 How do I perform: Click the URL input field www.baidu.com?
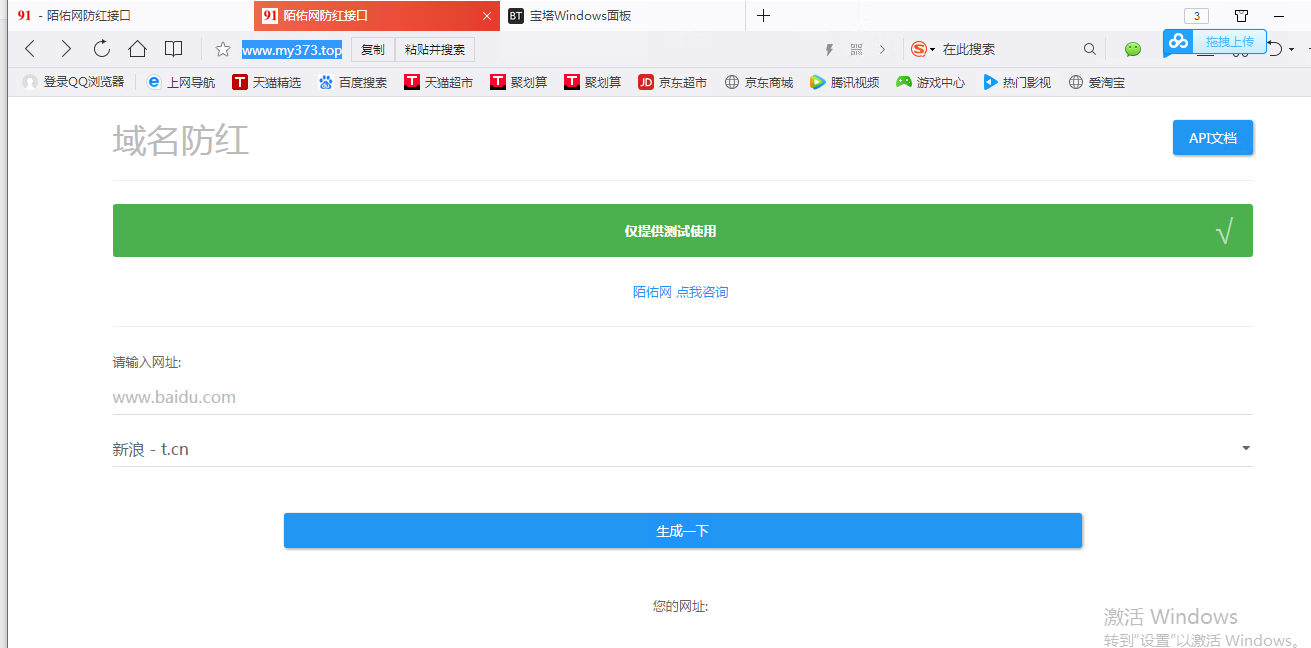pos(682,397)
